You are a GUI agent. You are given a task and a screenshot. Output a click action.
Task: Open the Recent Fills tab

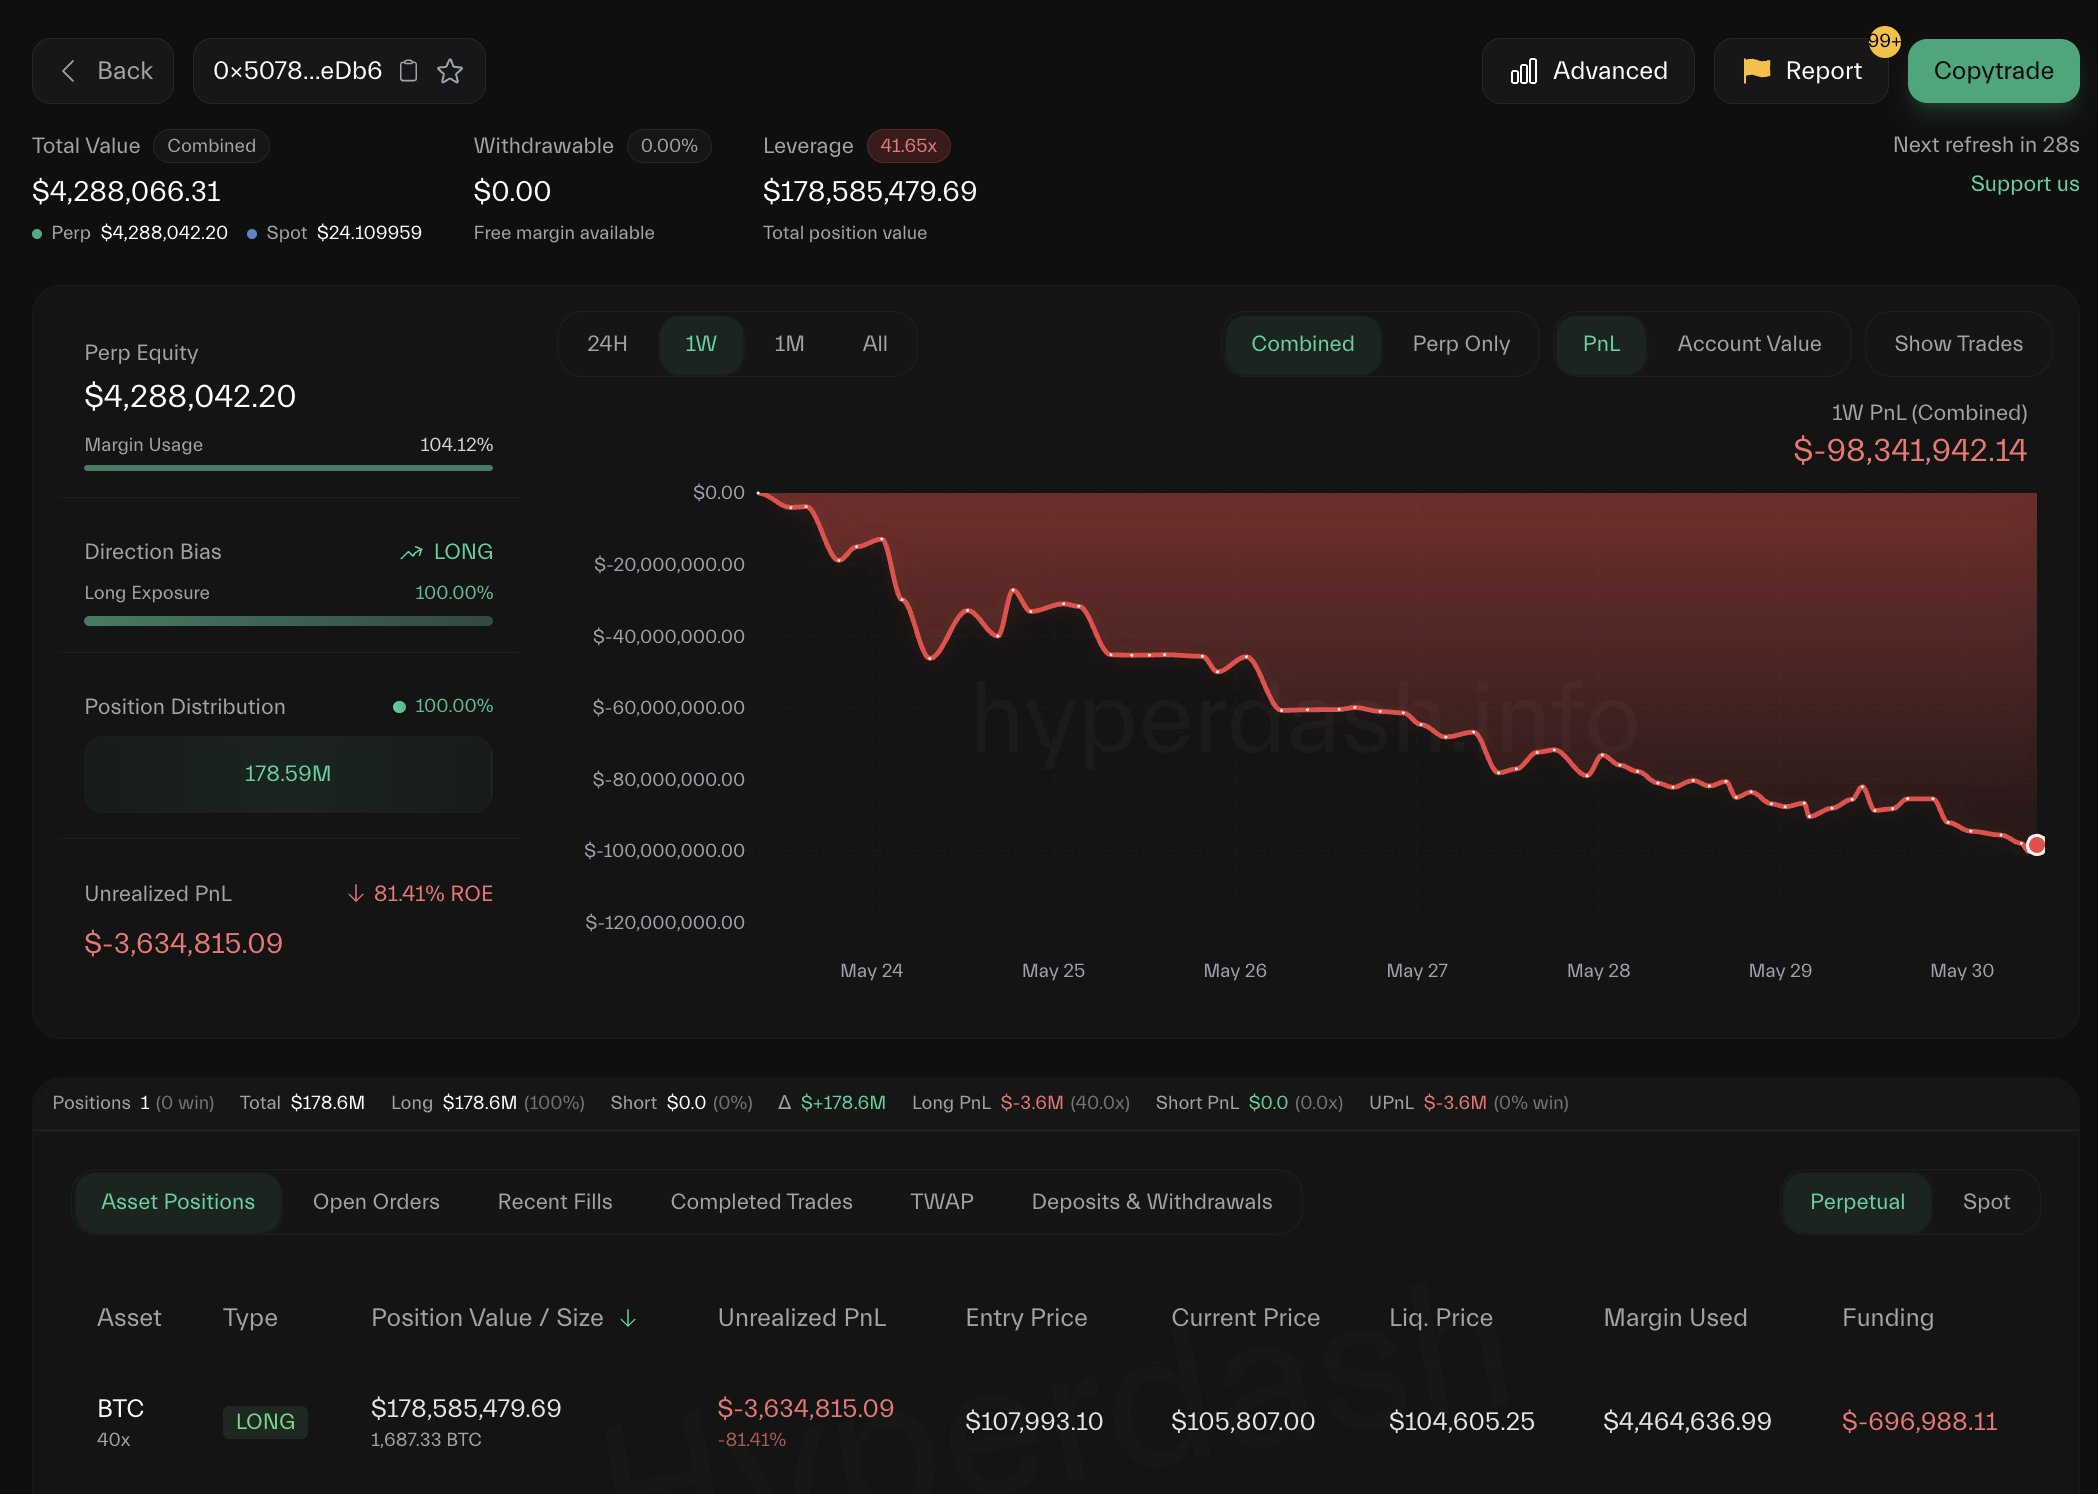[x=554, y=1202]
